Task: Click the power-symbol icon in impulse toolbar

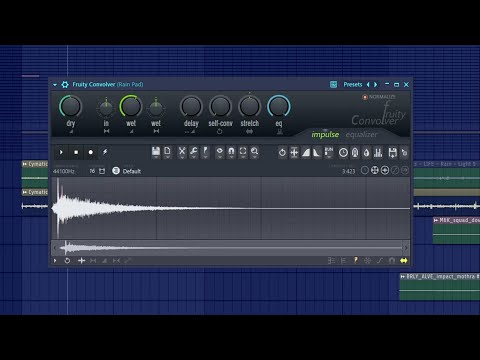Action: click(x=282, y=153)
